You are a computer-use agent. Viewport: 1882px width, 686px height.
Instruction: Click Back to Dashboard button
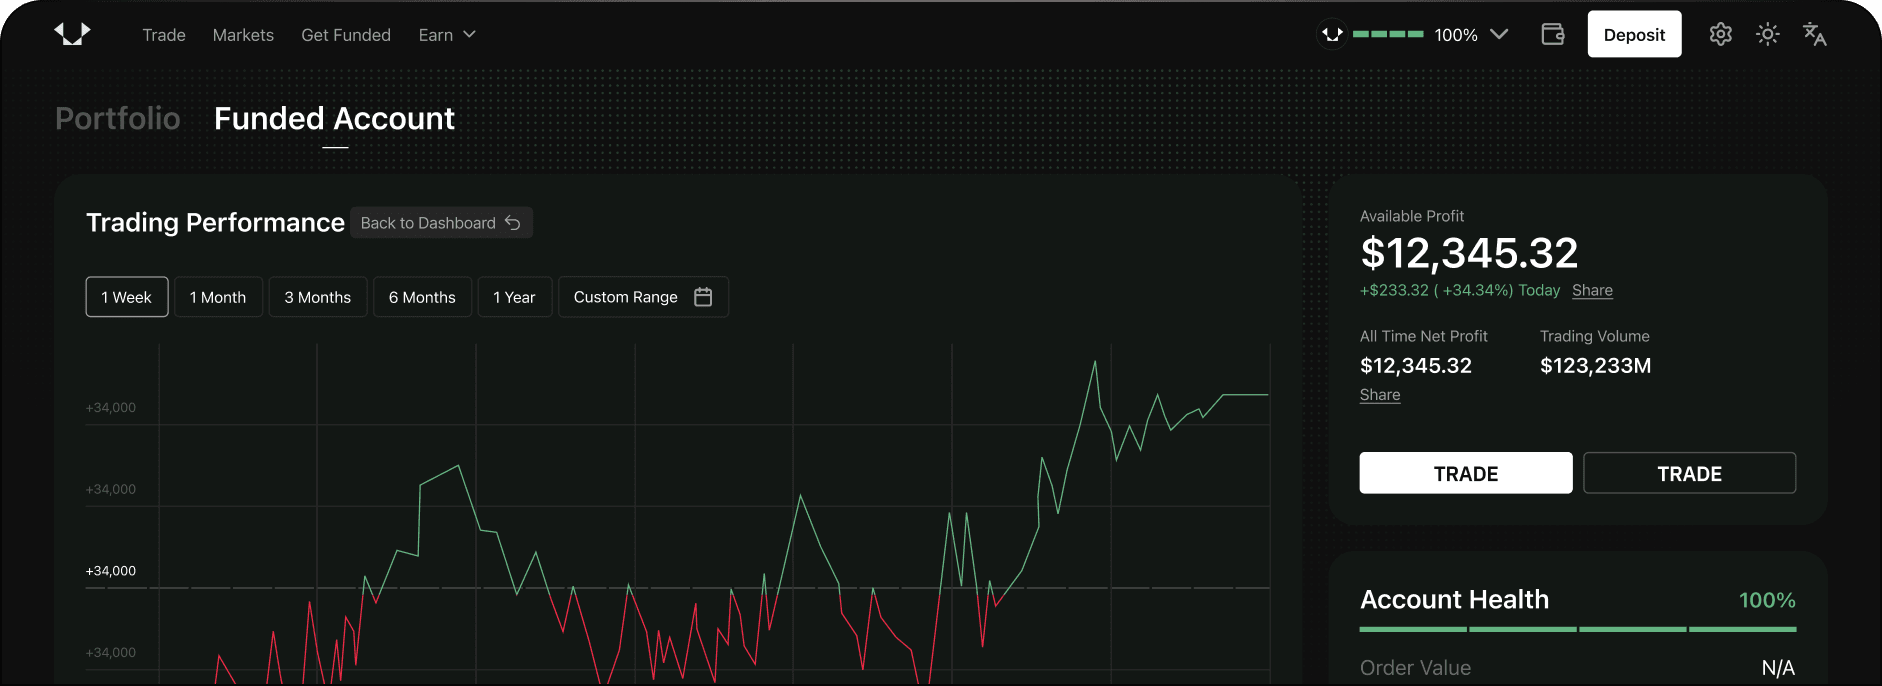point(441,223)
